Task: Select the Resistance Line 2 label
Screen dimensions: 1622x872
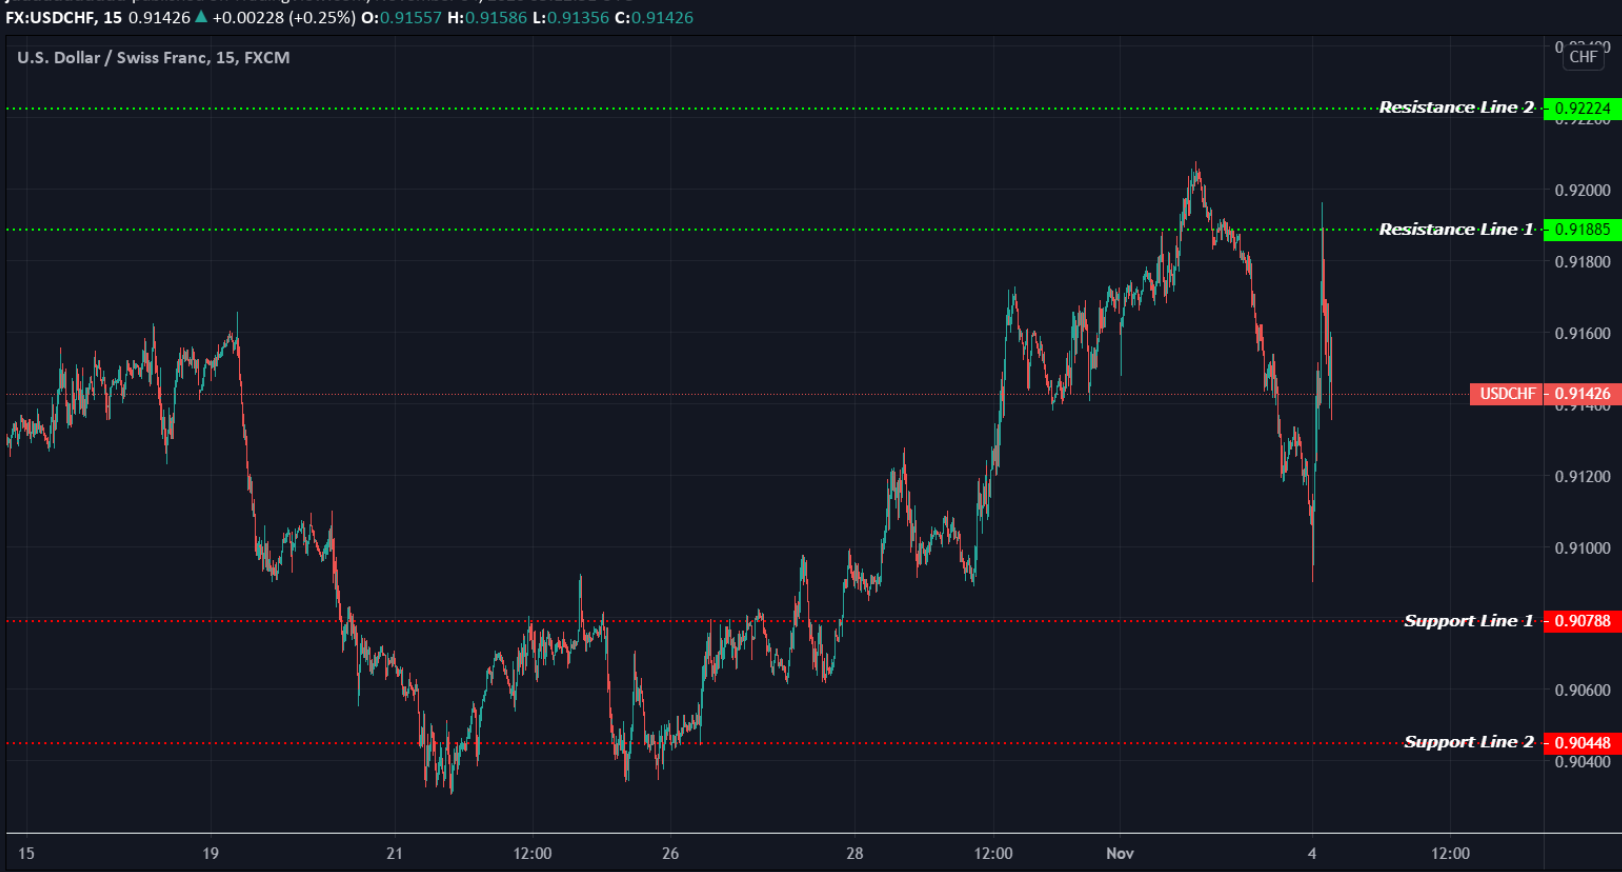Action: coord(1456,107)
